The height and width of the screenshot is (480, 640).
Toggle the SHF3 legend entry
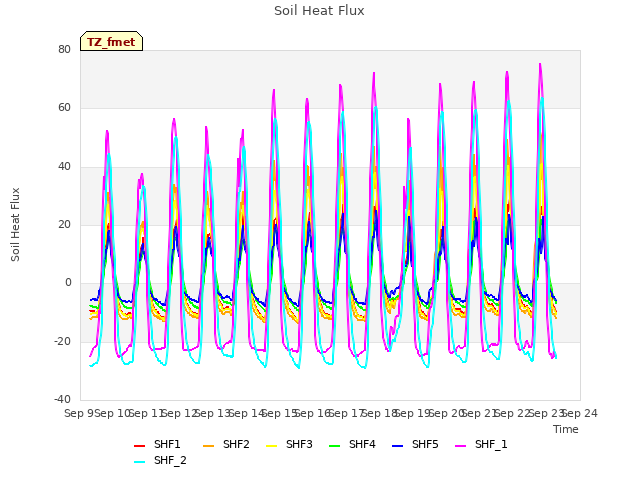289,444
